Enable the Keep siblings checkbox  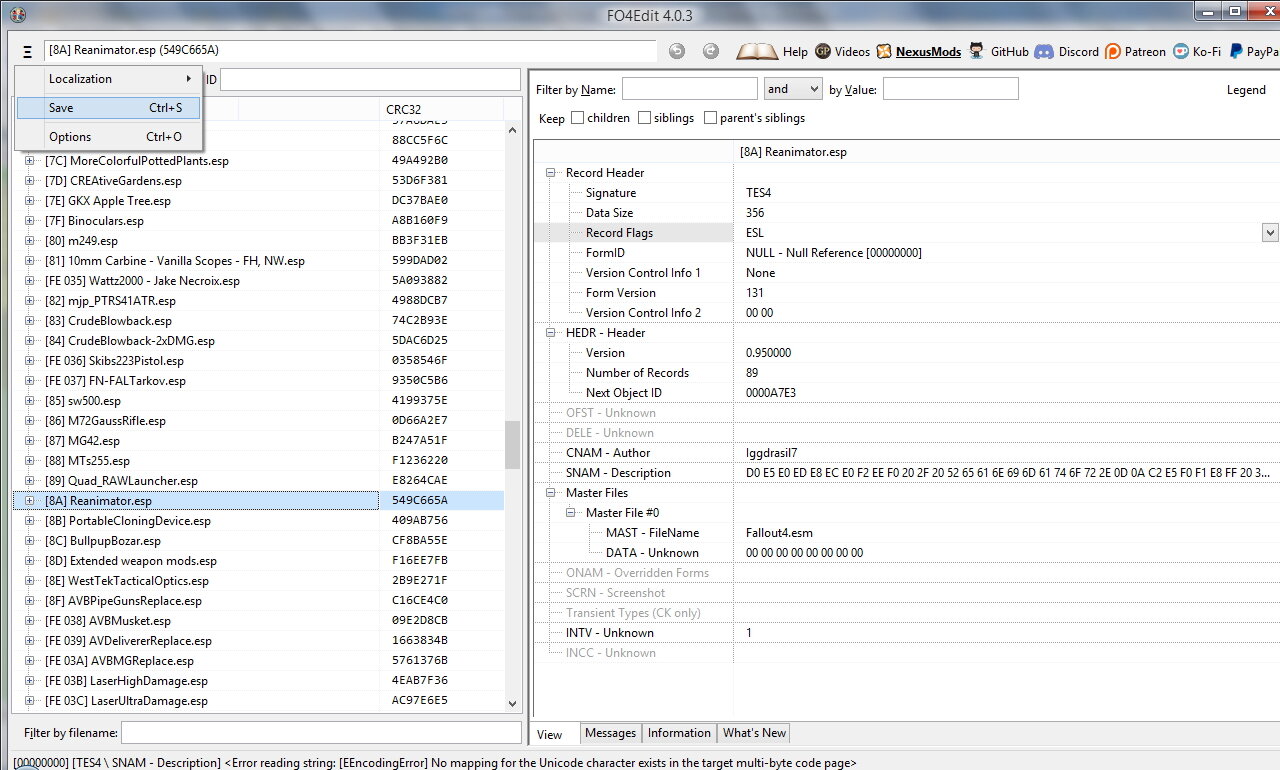coord(644,118)
